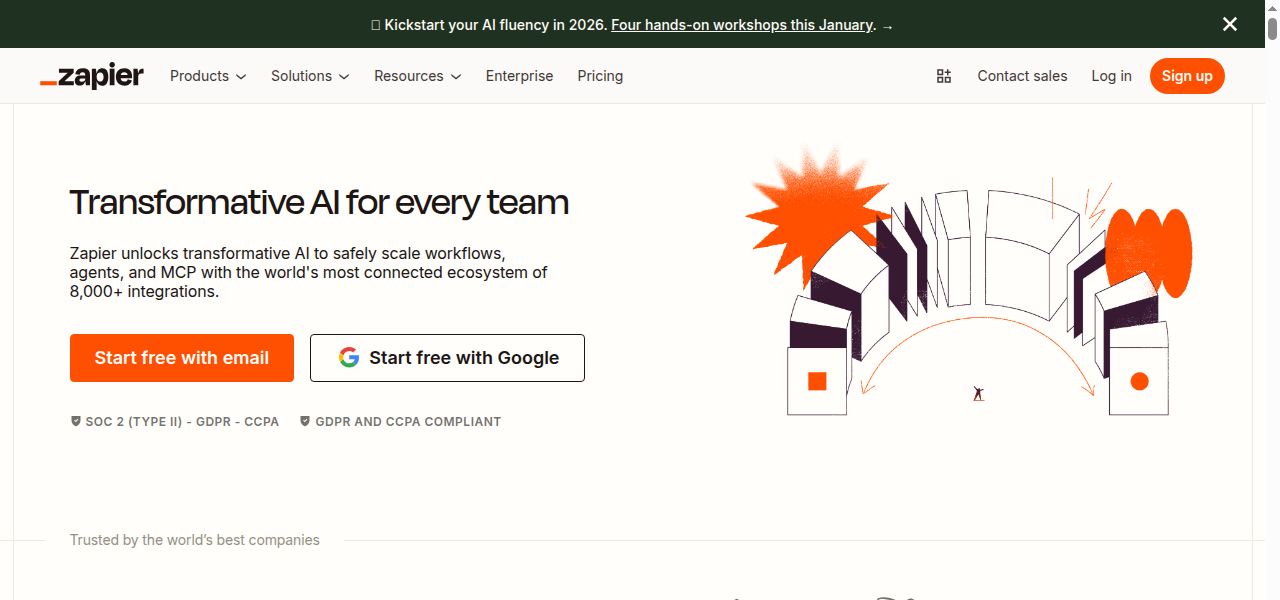Expand the Resources dropdown

(410, 76)
